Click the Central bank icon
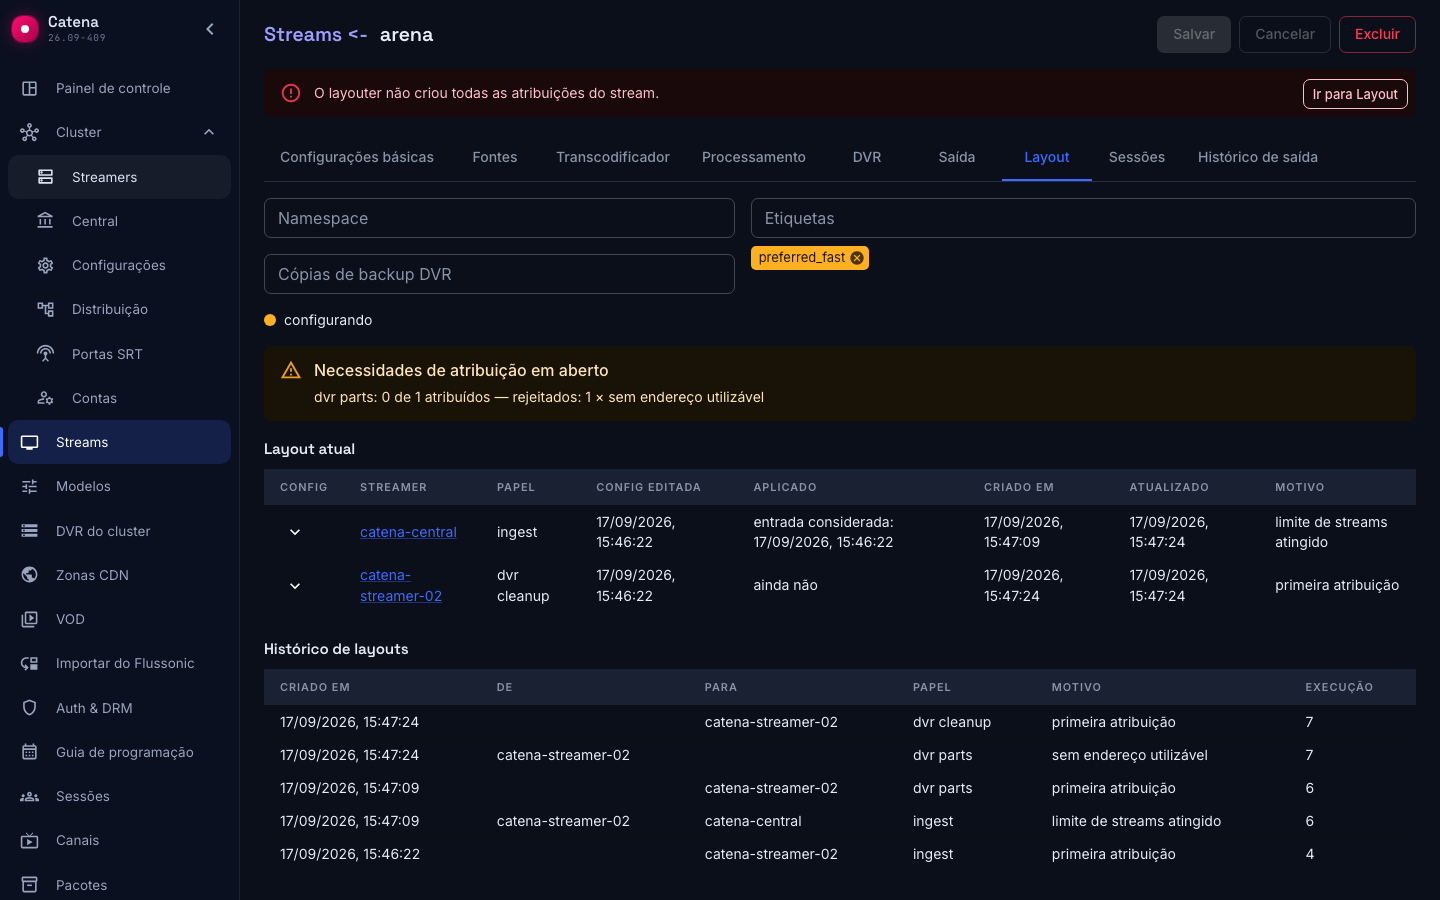Image resolution: width=1440 pixels, height=900 pixels. tap(46, 221)
